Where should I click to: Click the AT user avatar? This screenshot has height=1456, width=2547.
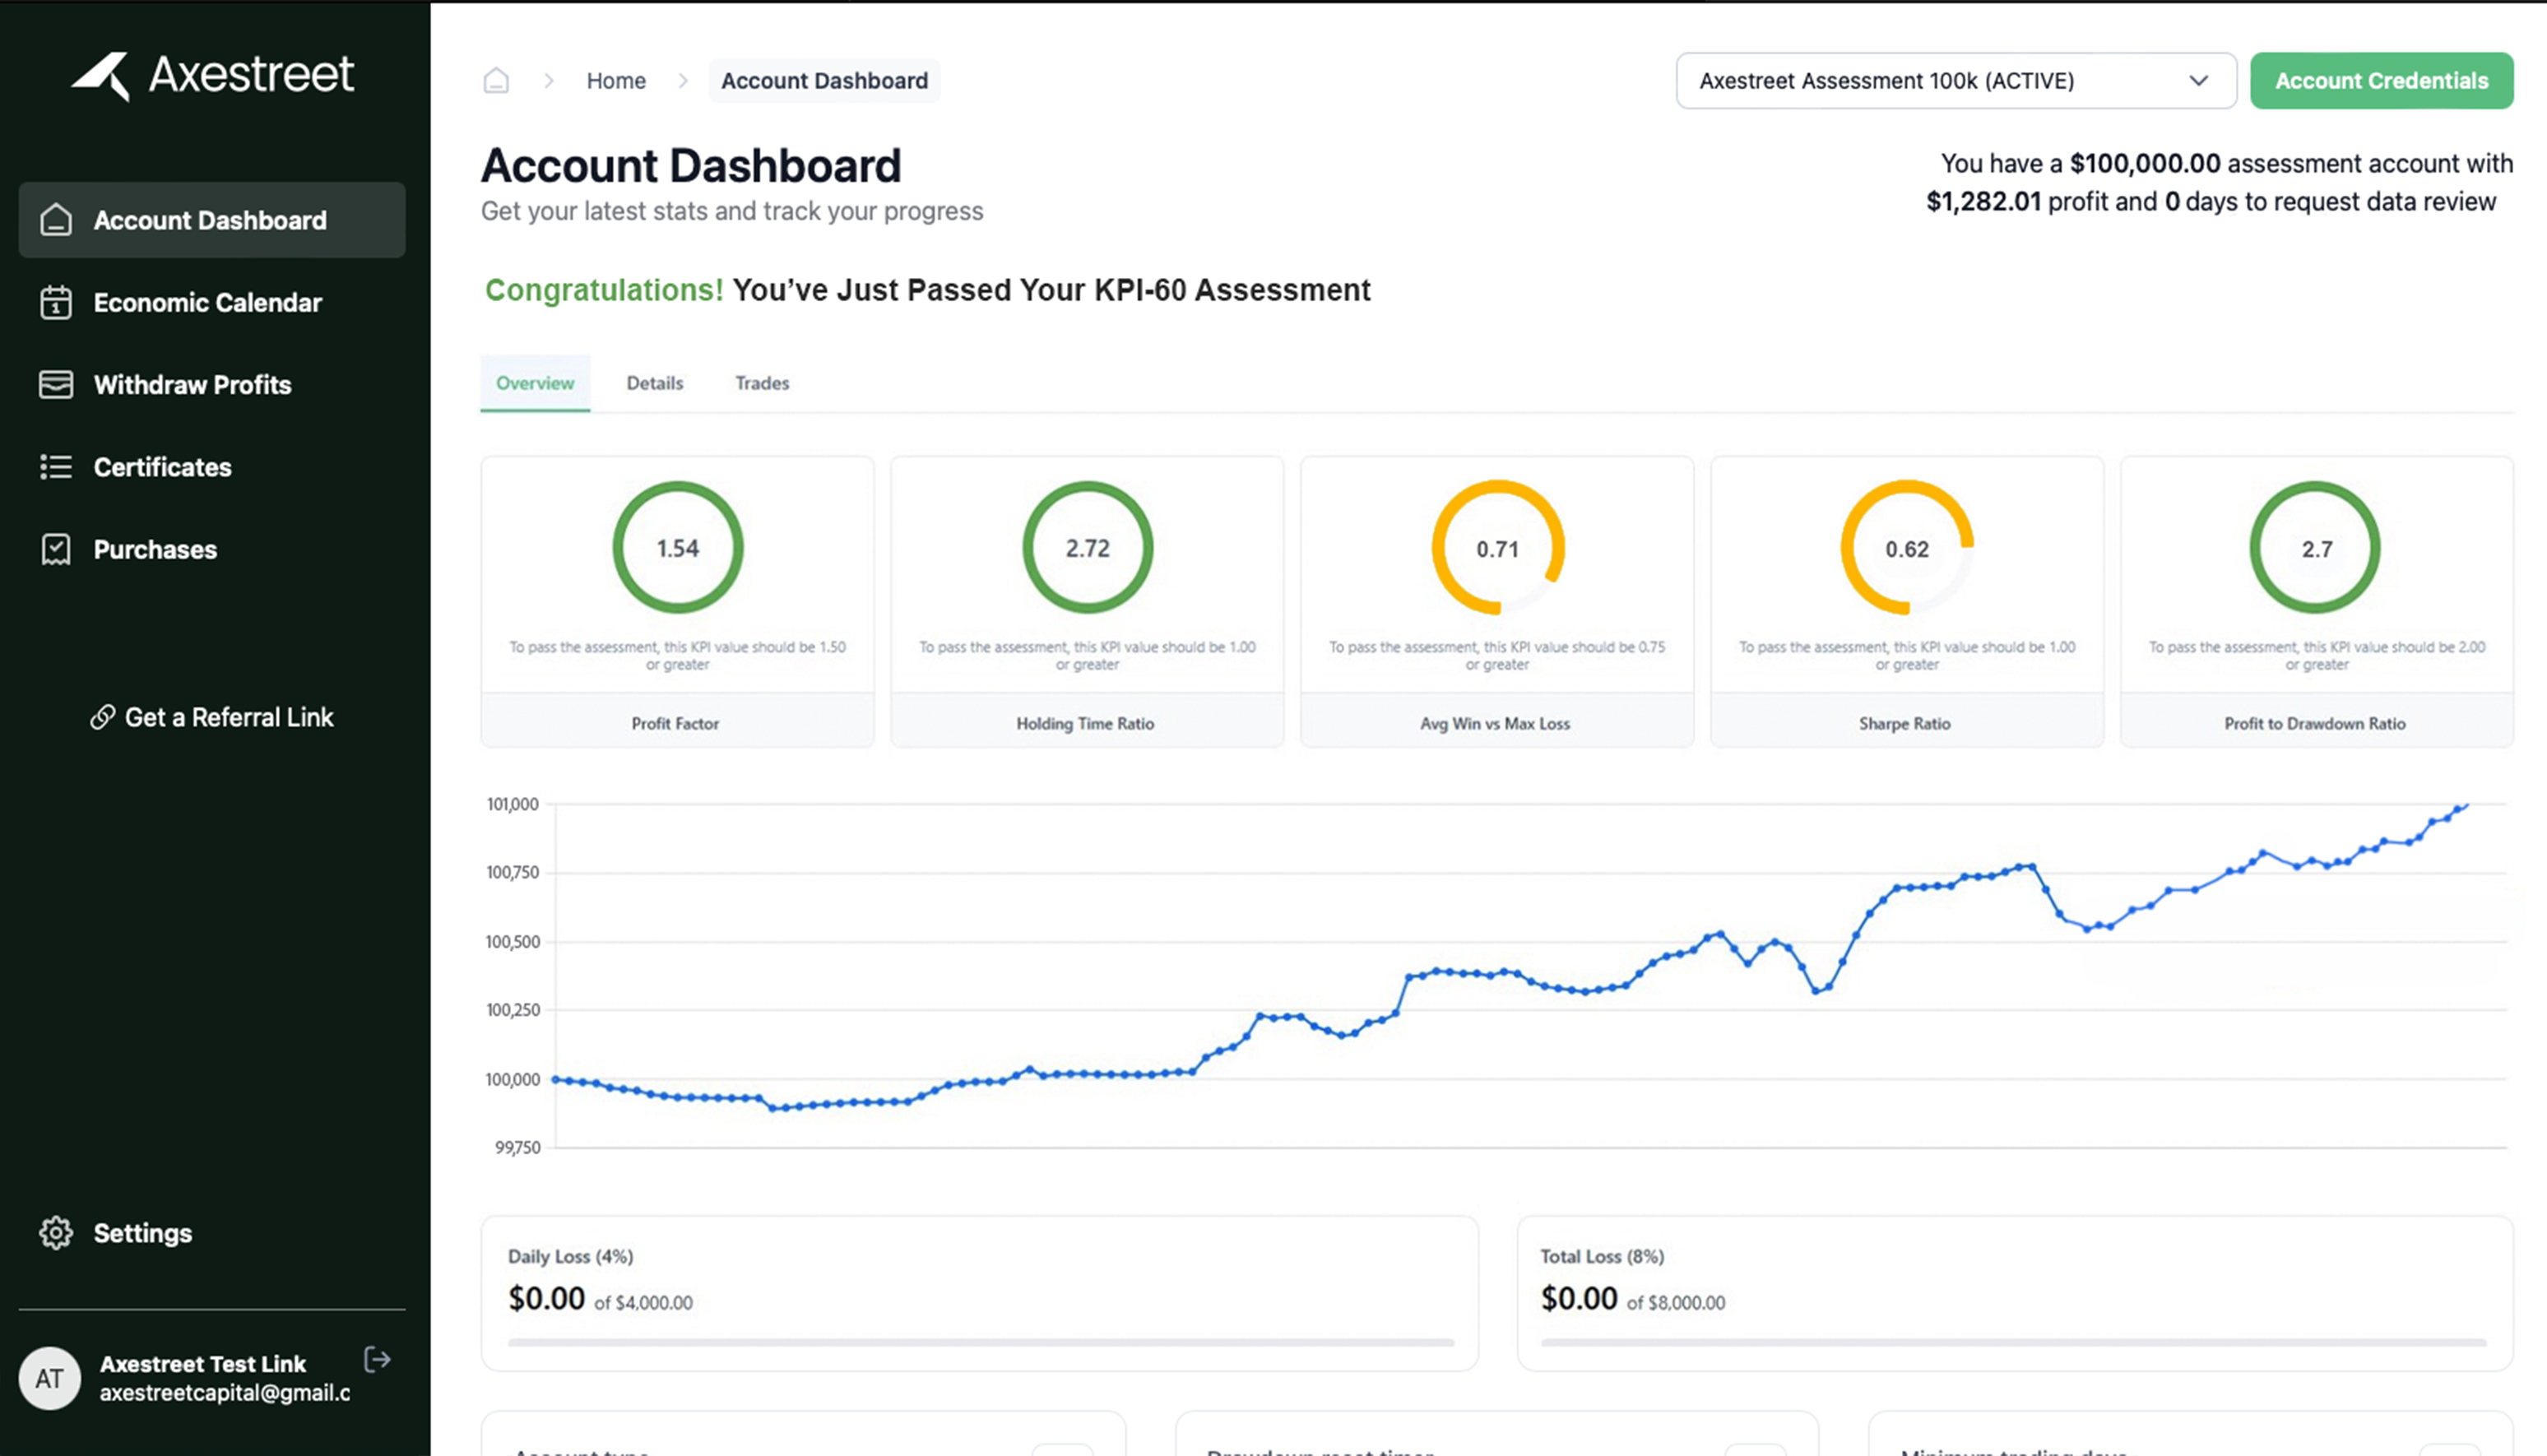[x=50, y=1379]
